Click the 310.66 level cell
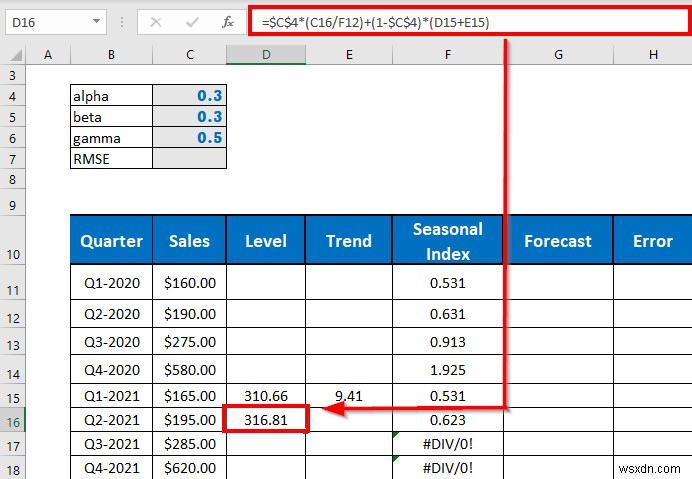Screen dimensions: 692x479 266,396
